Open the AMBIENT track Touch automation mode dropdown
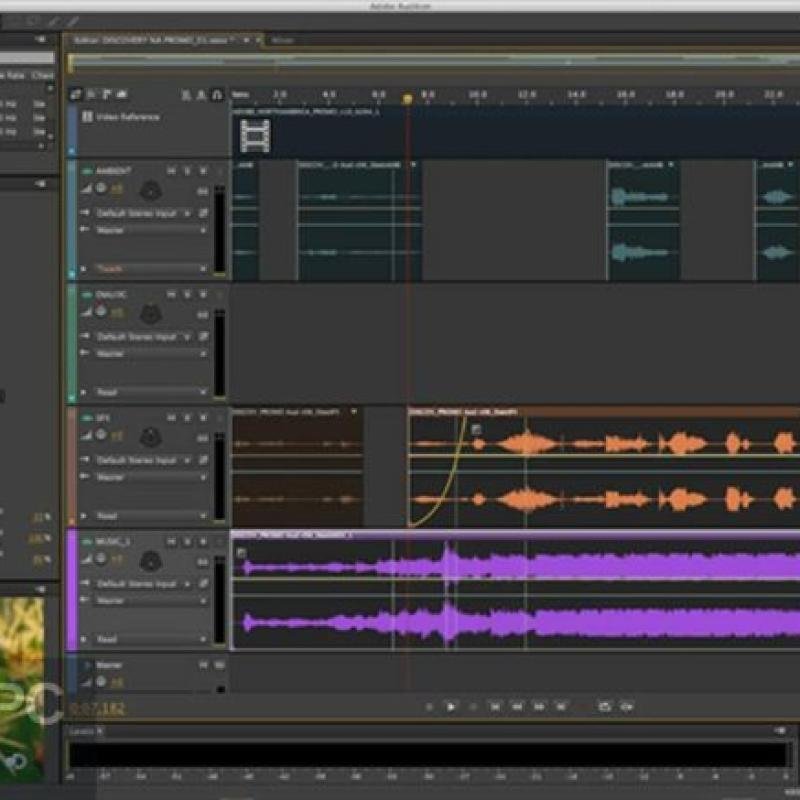Screen dimensions: 800x800 point(152,269)
